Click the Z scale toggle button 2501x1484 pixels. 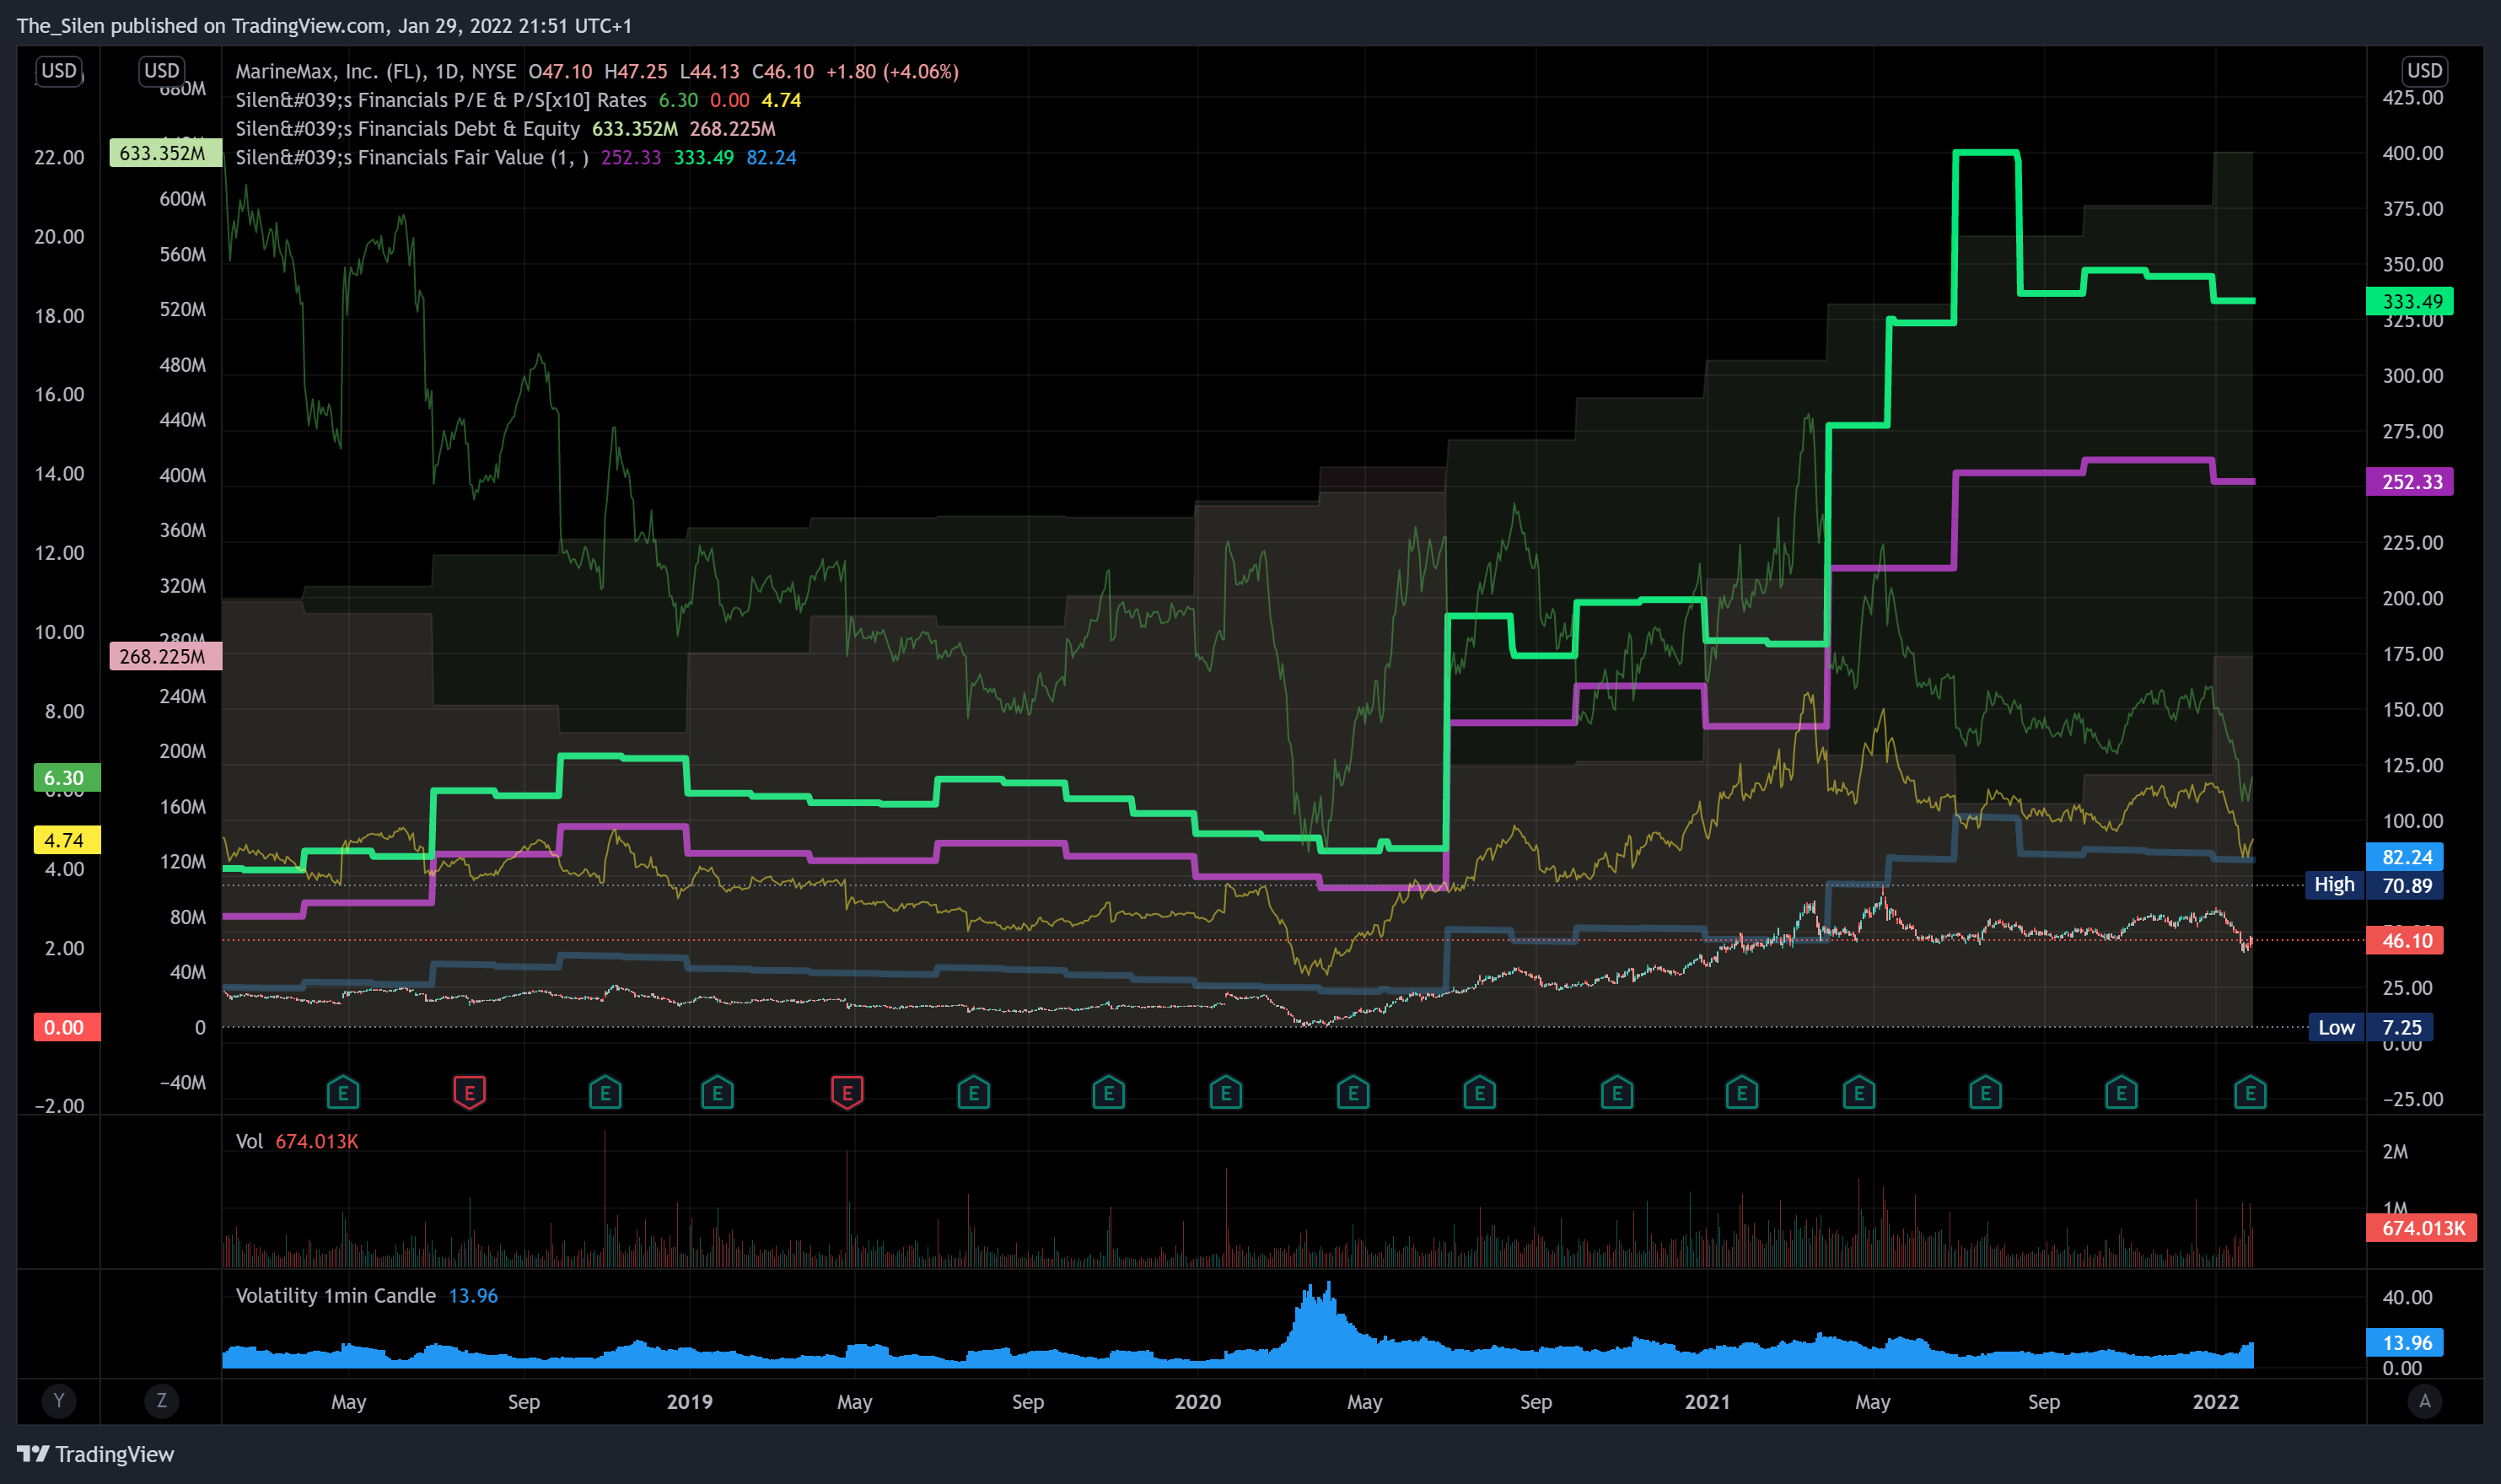(161, 1401)
